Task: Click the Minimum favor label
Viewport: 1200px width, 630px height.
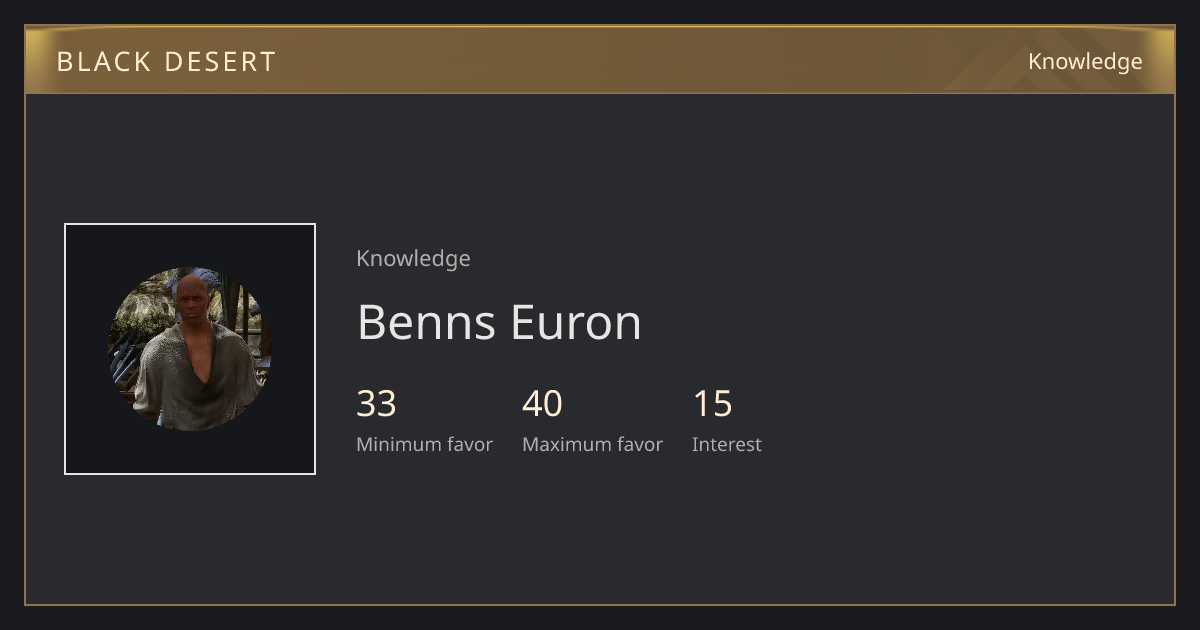Action: (x=424, y=445)
